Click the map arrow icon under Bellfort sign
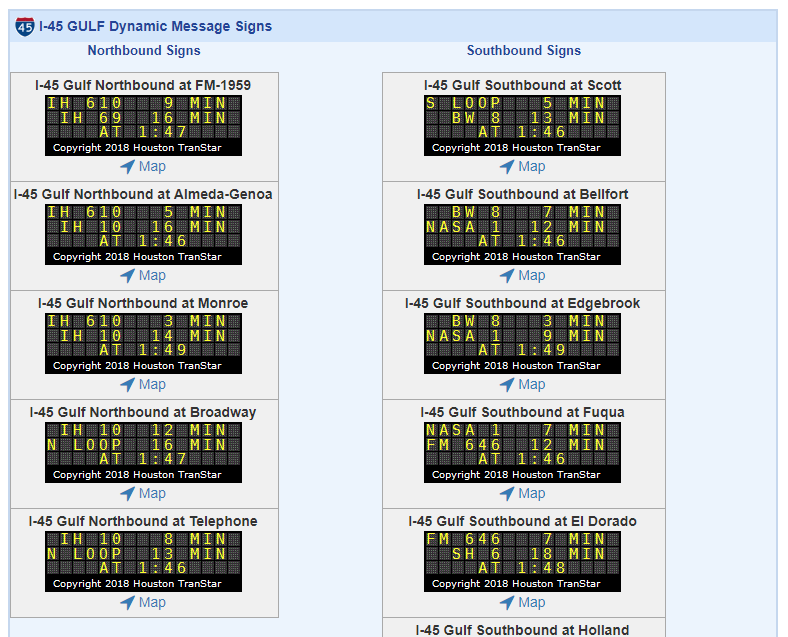 (x=507, y=275)
